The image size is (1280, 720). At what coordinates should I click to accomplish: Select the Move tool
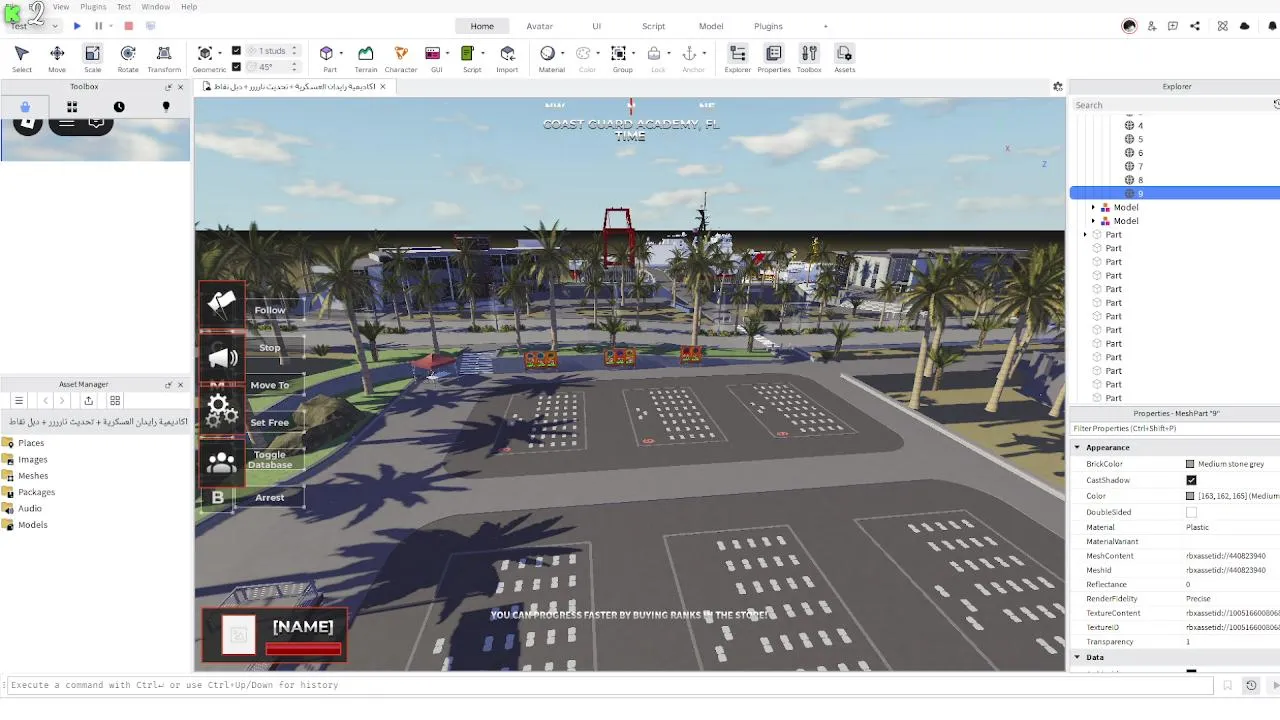pos(57,59)
